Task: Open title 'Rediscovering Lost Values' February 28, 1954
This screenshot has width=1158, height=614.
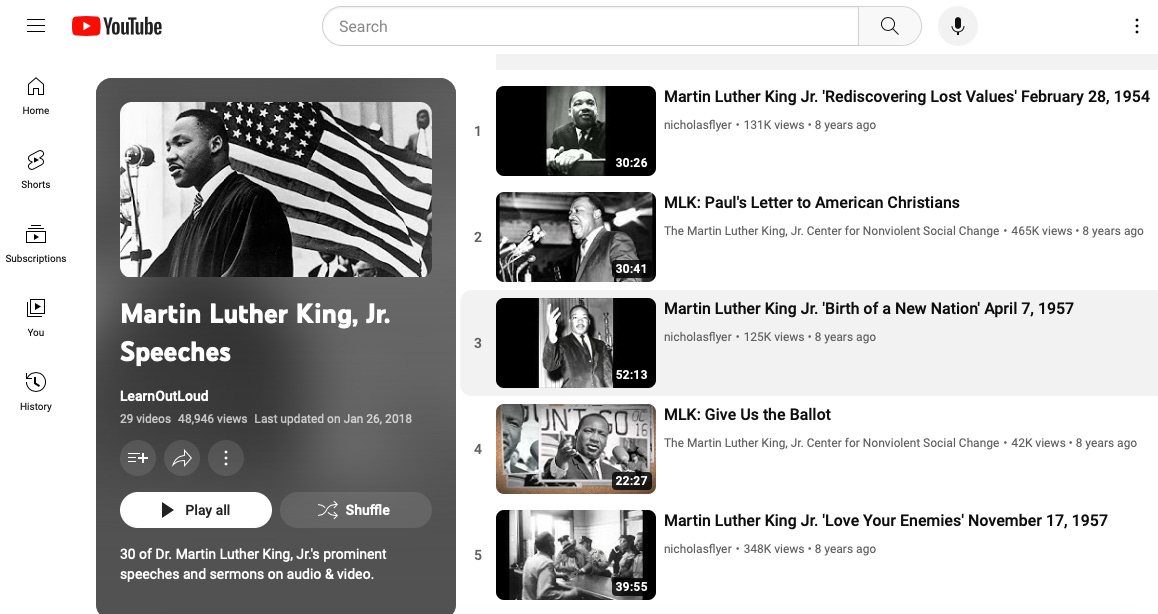Action: pos(907,97)
